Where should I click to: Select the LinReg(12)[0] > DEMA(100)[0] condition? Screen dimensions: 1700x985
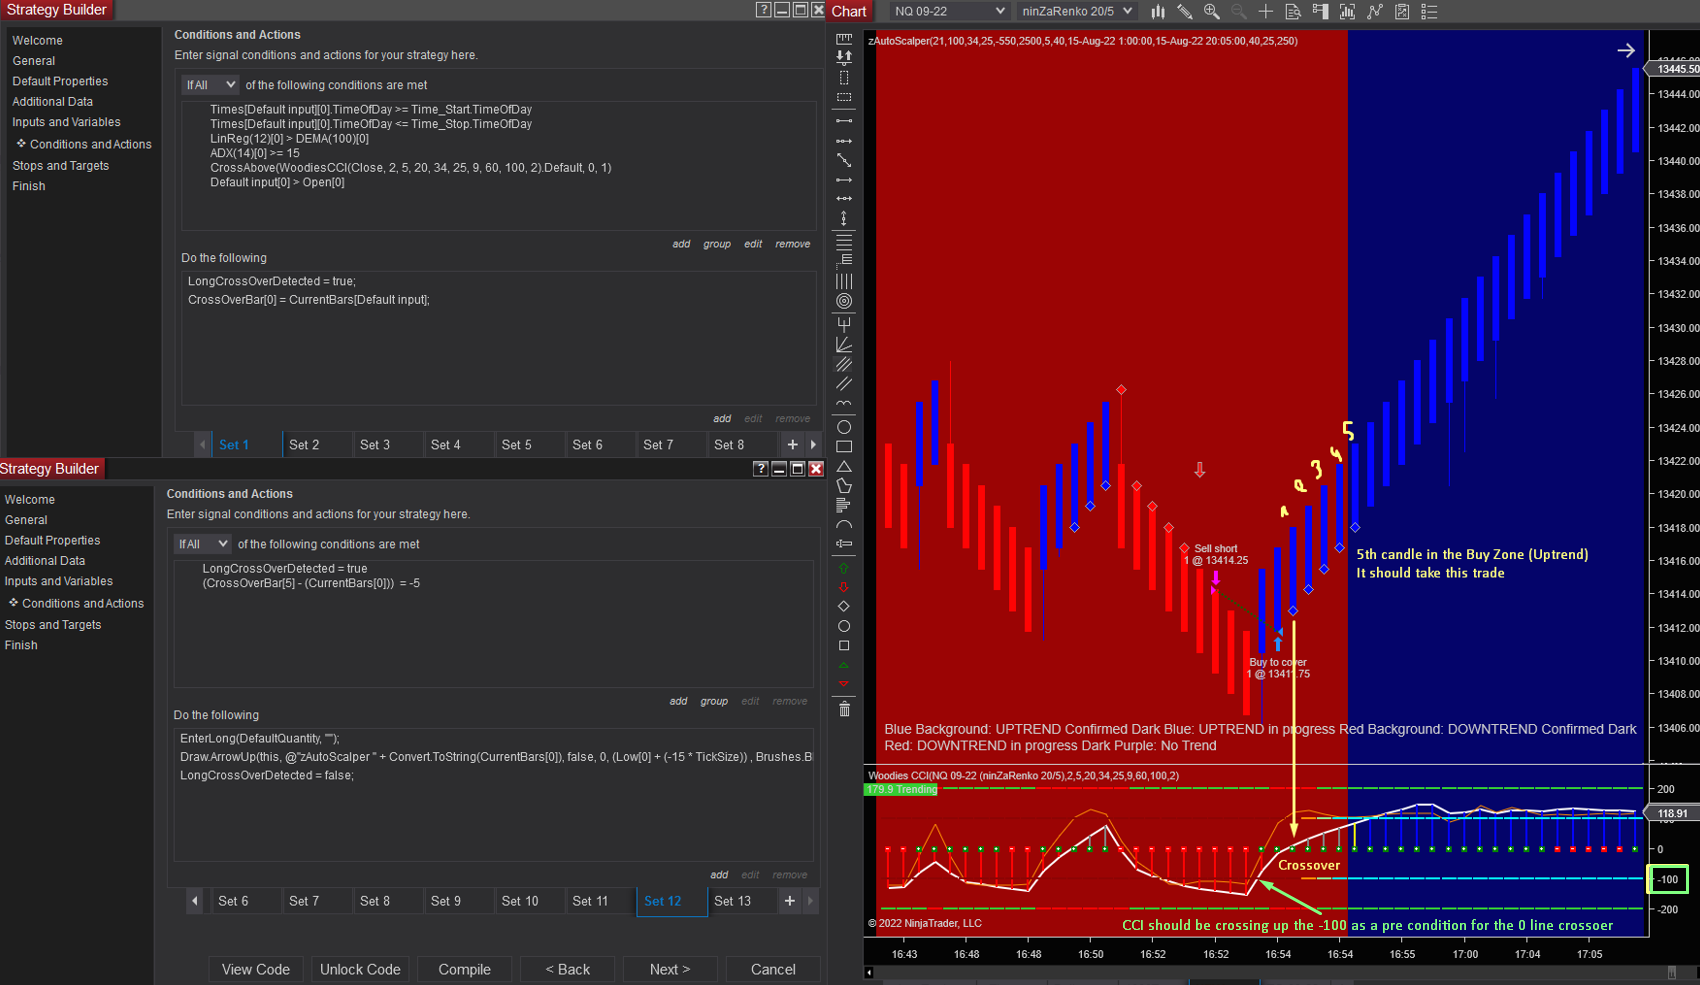click(289, 139)
